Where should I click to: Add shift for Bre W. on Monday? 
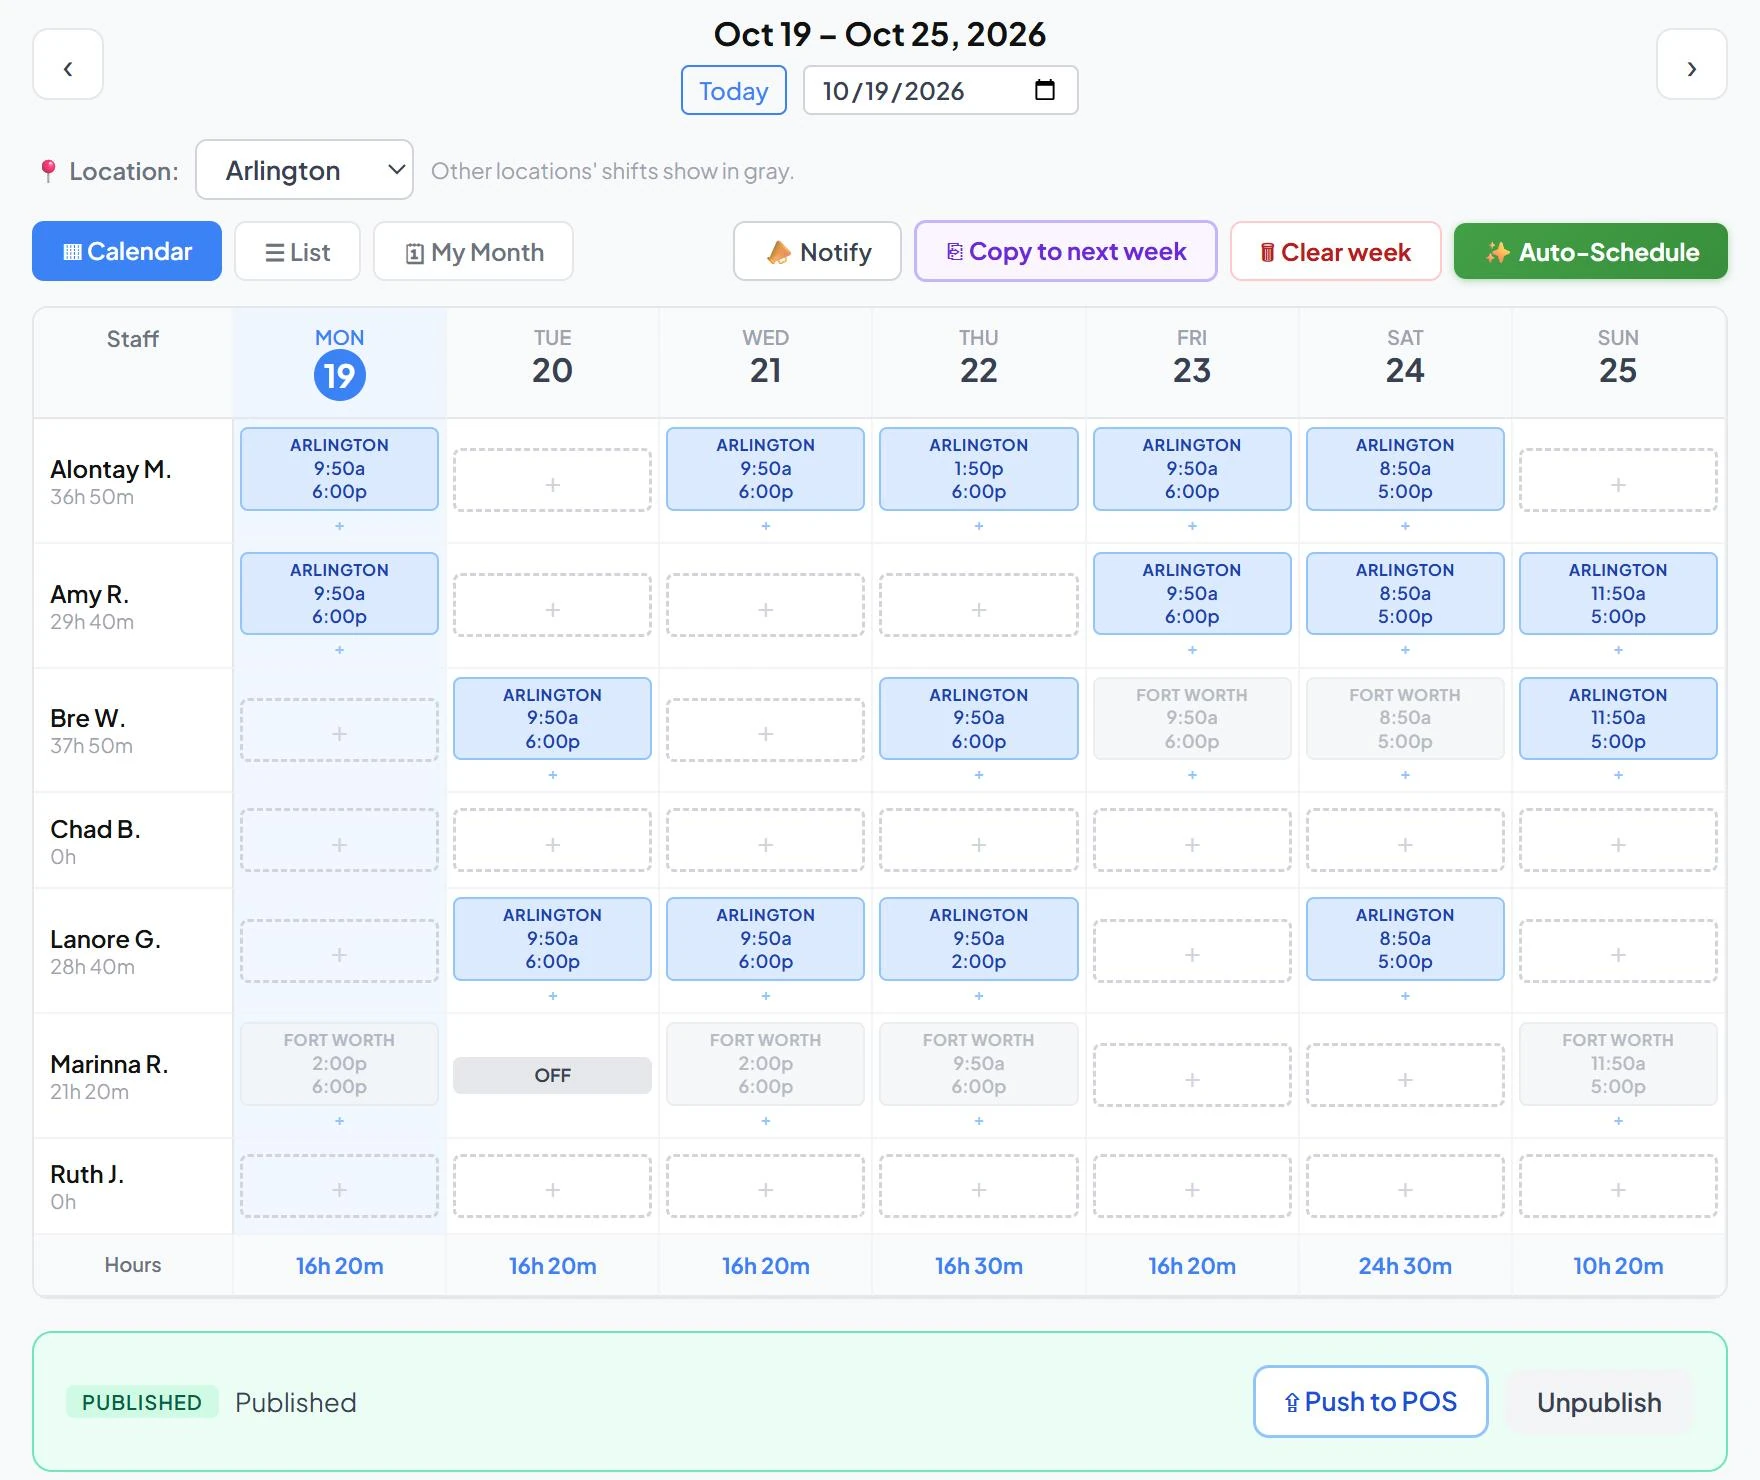pos(339,730)
